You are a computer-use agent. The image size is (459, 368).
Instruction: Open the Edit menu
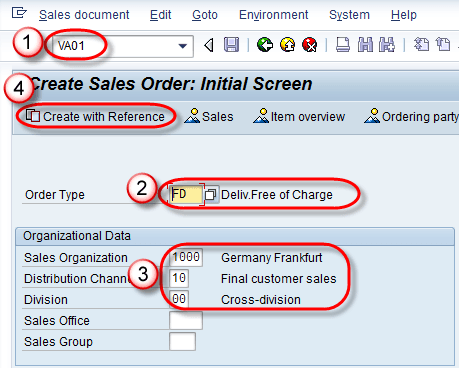coord(160,15)
